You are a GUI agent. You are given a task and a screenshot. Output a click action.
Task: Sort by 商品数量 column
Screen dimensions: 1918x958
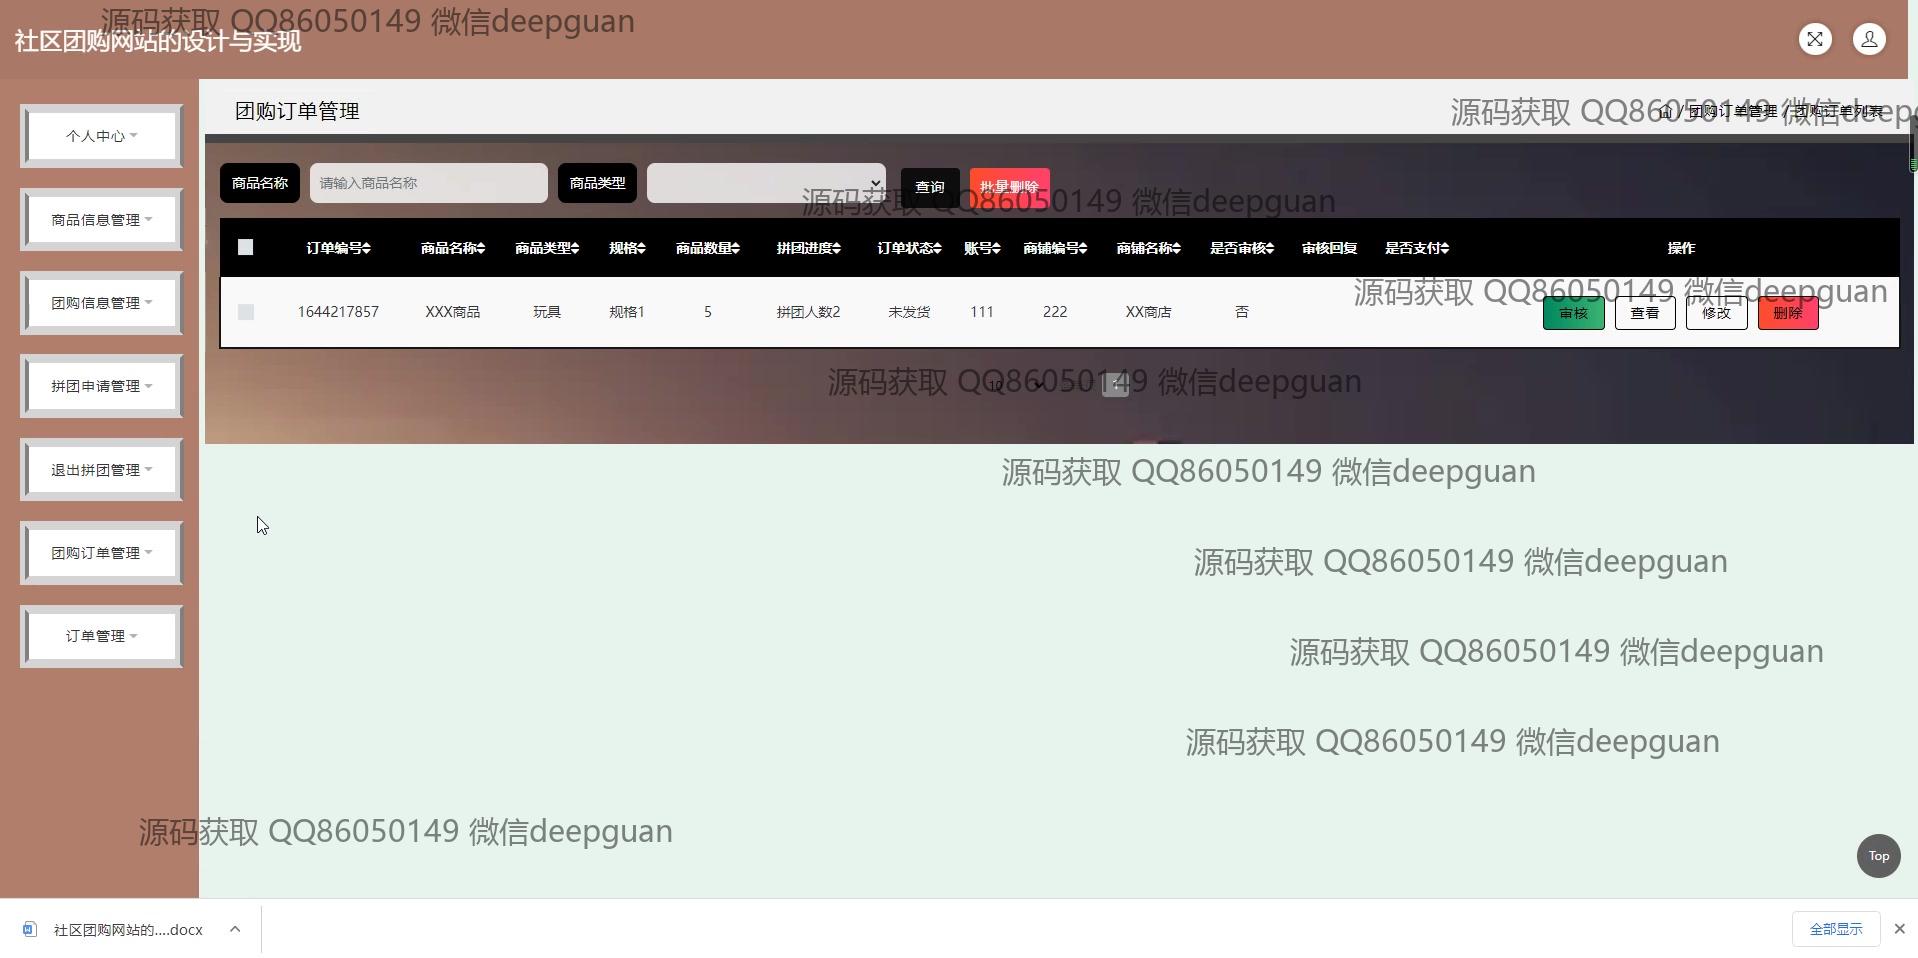707,248
